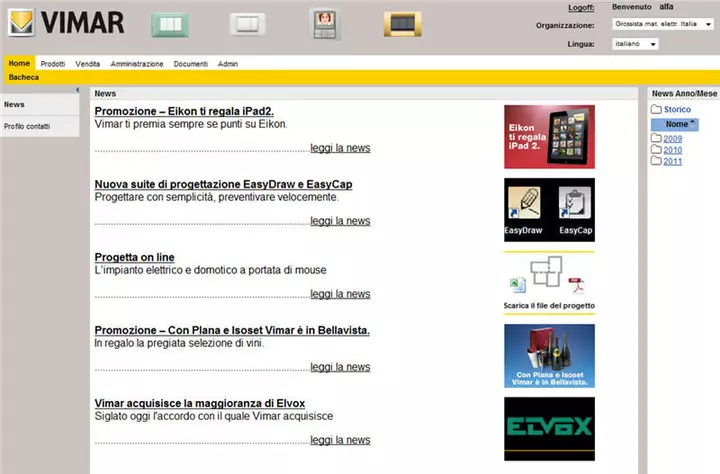Click the 'News Anno/Mese' panel header
This screenshot has width=720, height=474.
pos(684,93)
